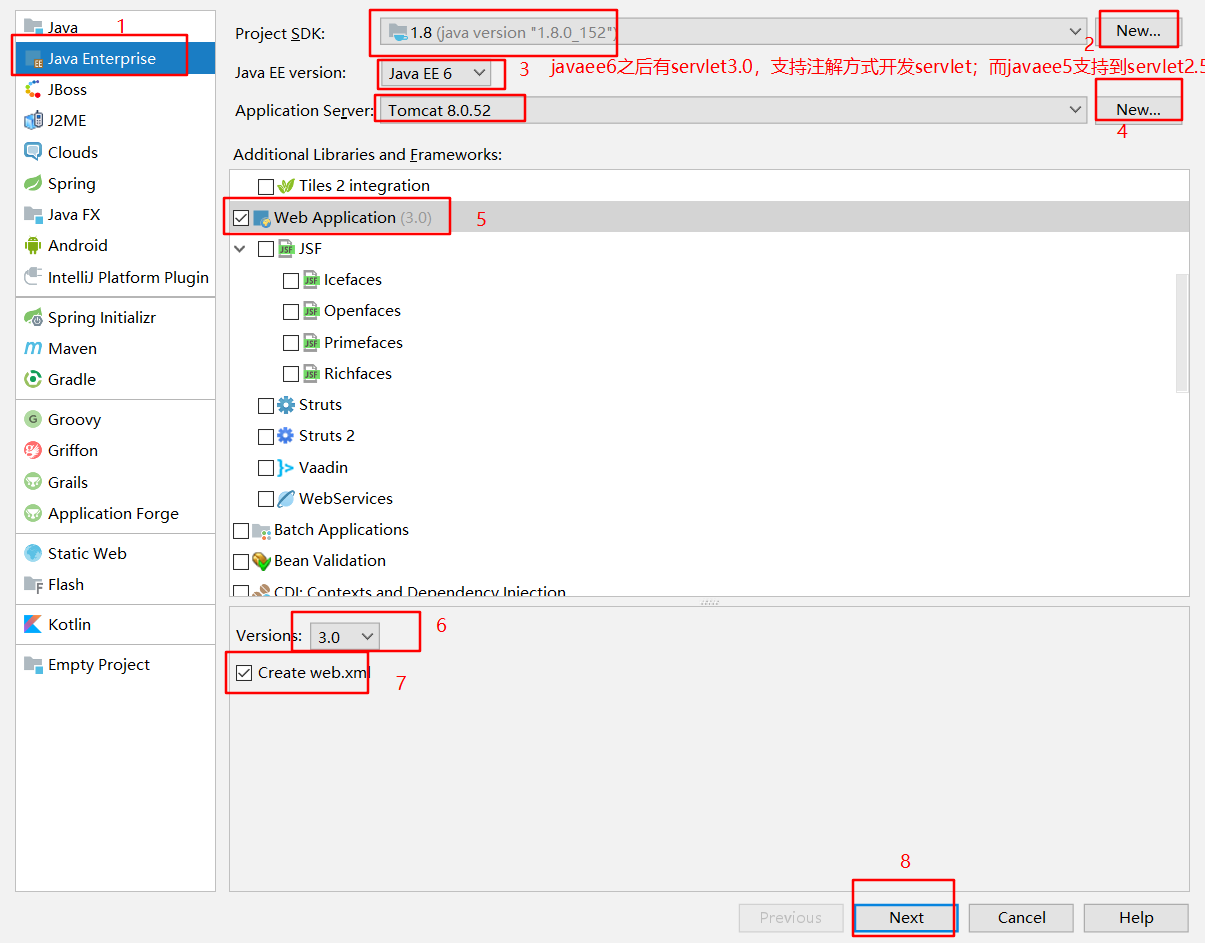
Task: Select the Spring Initializr icon
Action: coord(33,318)
